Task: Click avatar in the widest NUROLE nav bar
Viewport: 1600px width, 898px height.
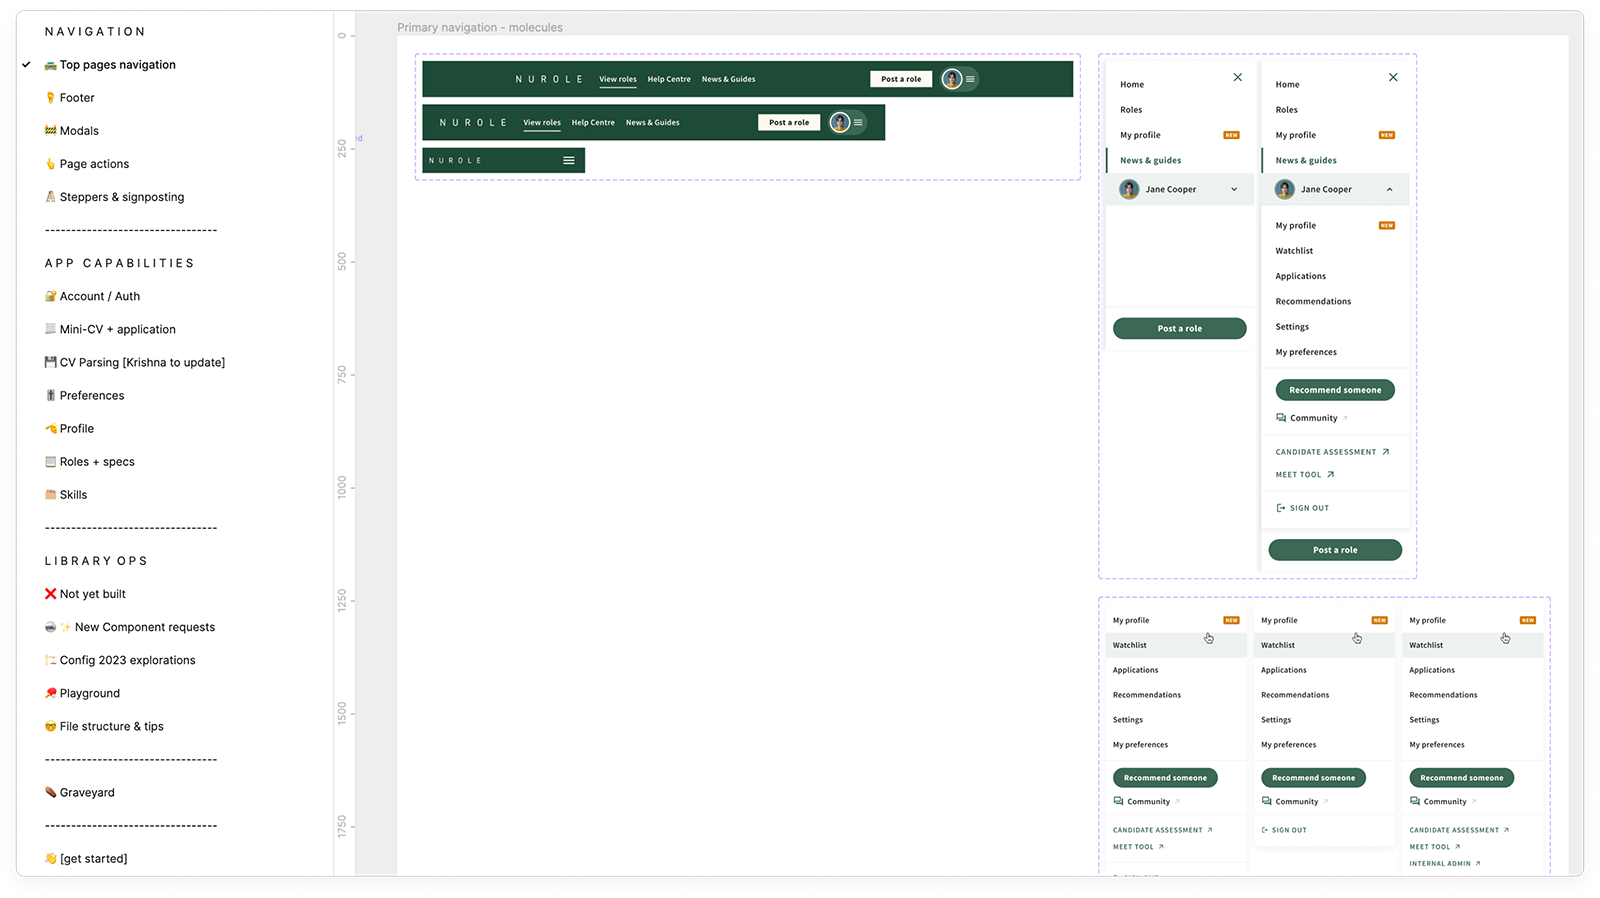Action: pyautogui.click(x=952, y=79)
